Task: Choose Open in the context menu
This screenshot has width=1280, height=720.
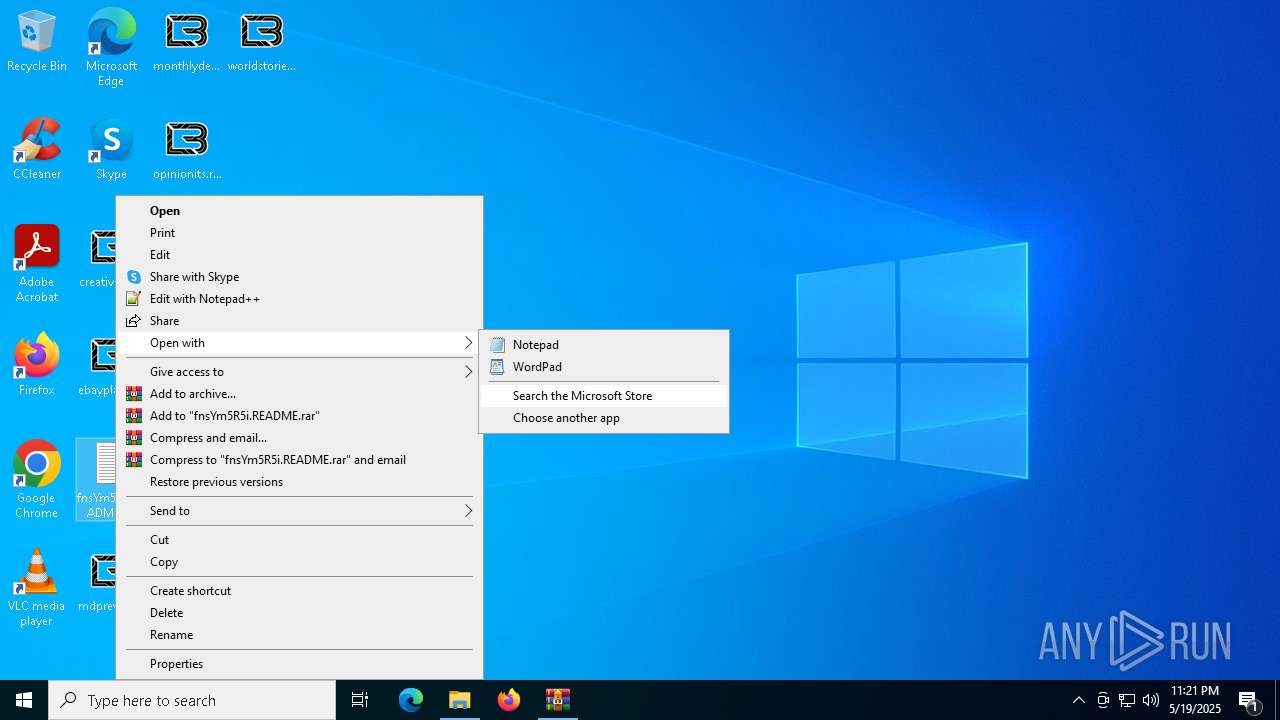Action: pos(299,211)
